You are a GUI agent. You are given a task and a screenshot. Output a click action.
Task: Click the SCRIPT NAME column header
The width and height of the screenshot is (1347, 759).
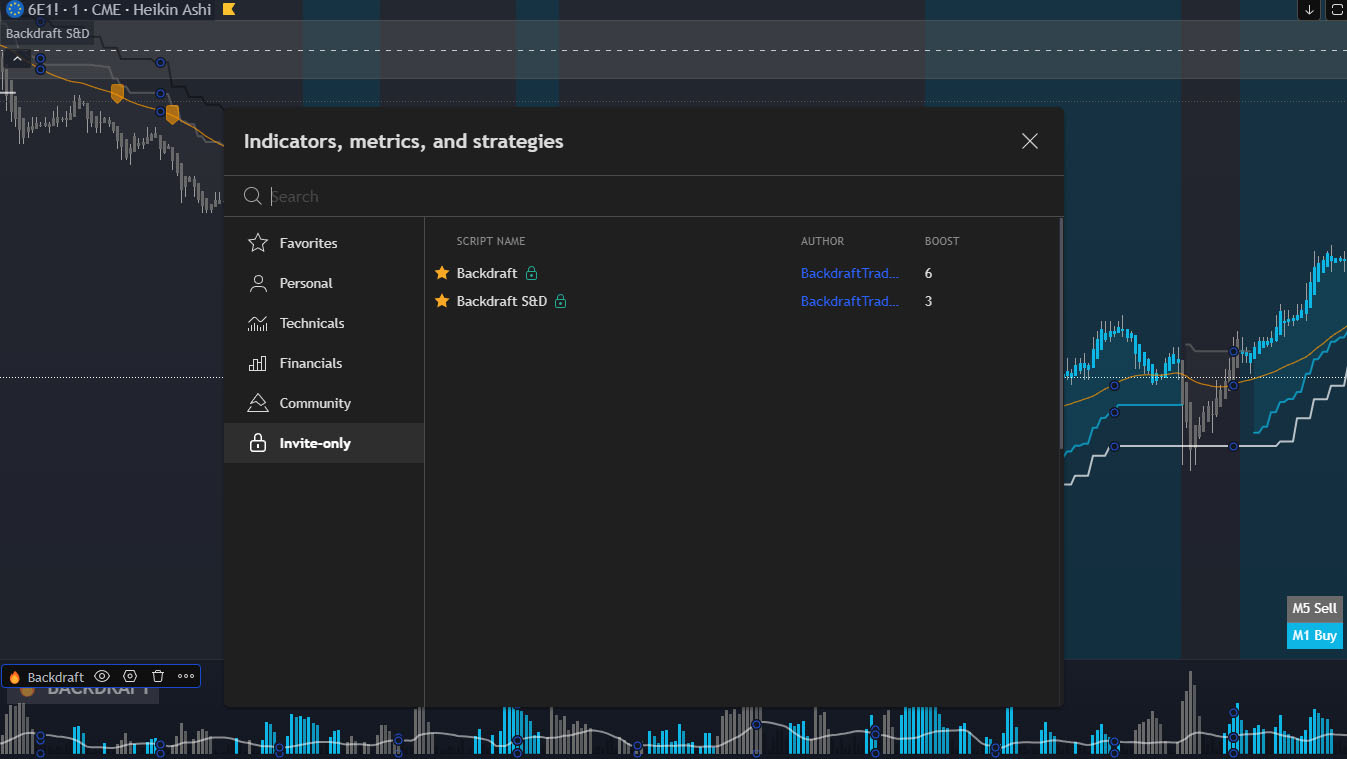[x=491, y=241]
